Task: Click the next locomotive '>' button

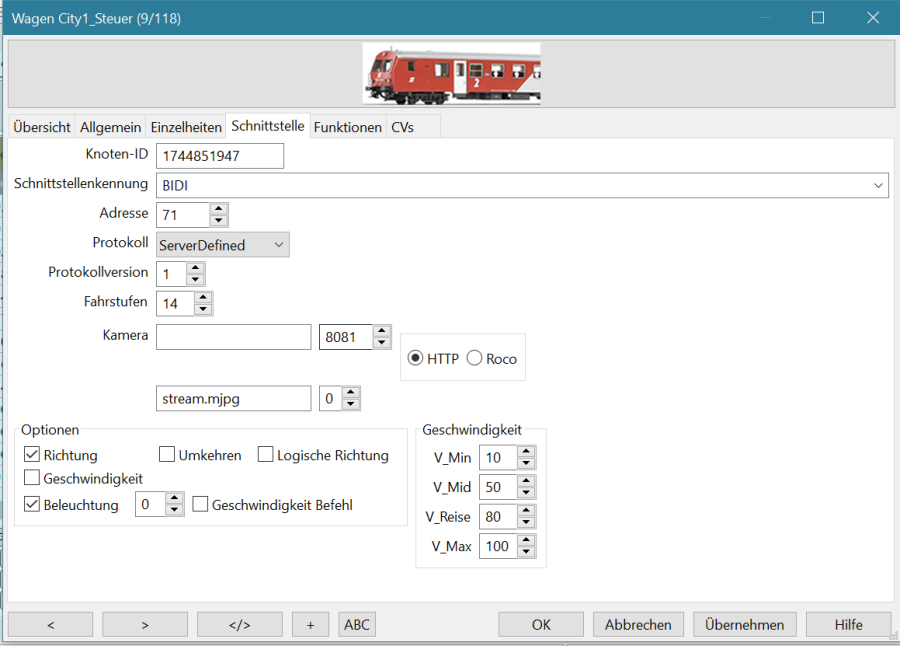Action: [145, 625]
